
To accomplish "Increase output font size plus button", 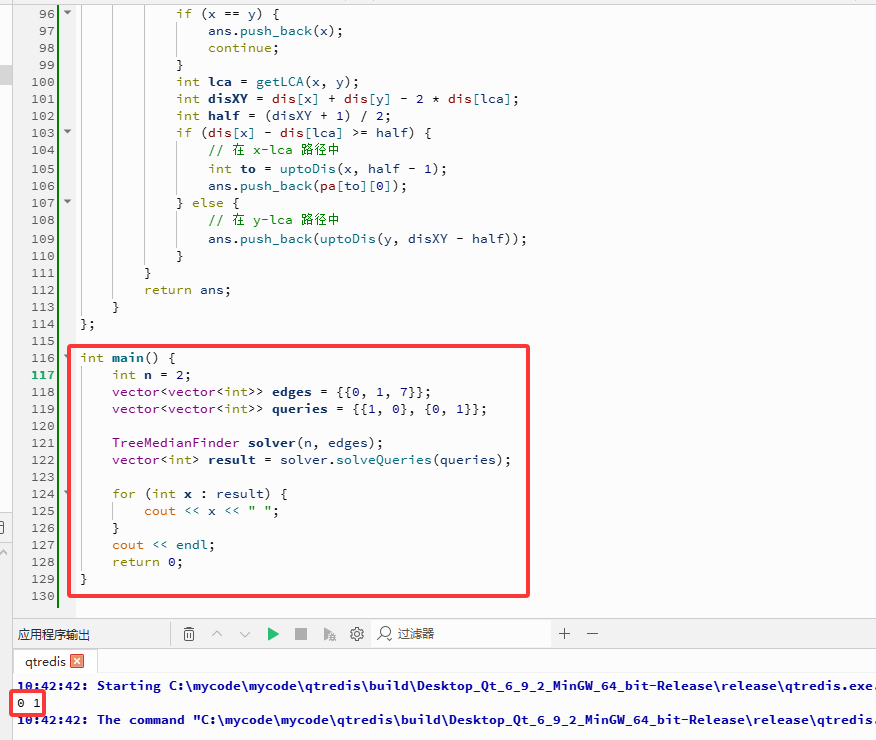I will [564, 633].
